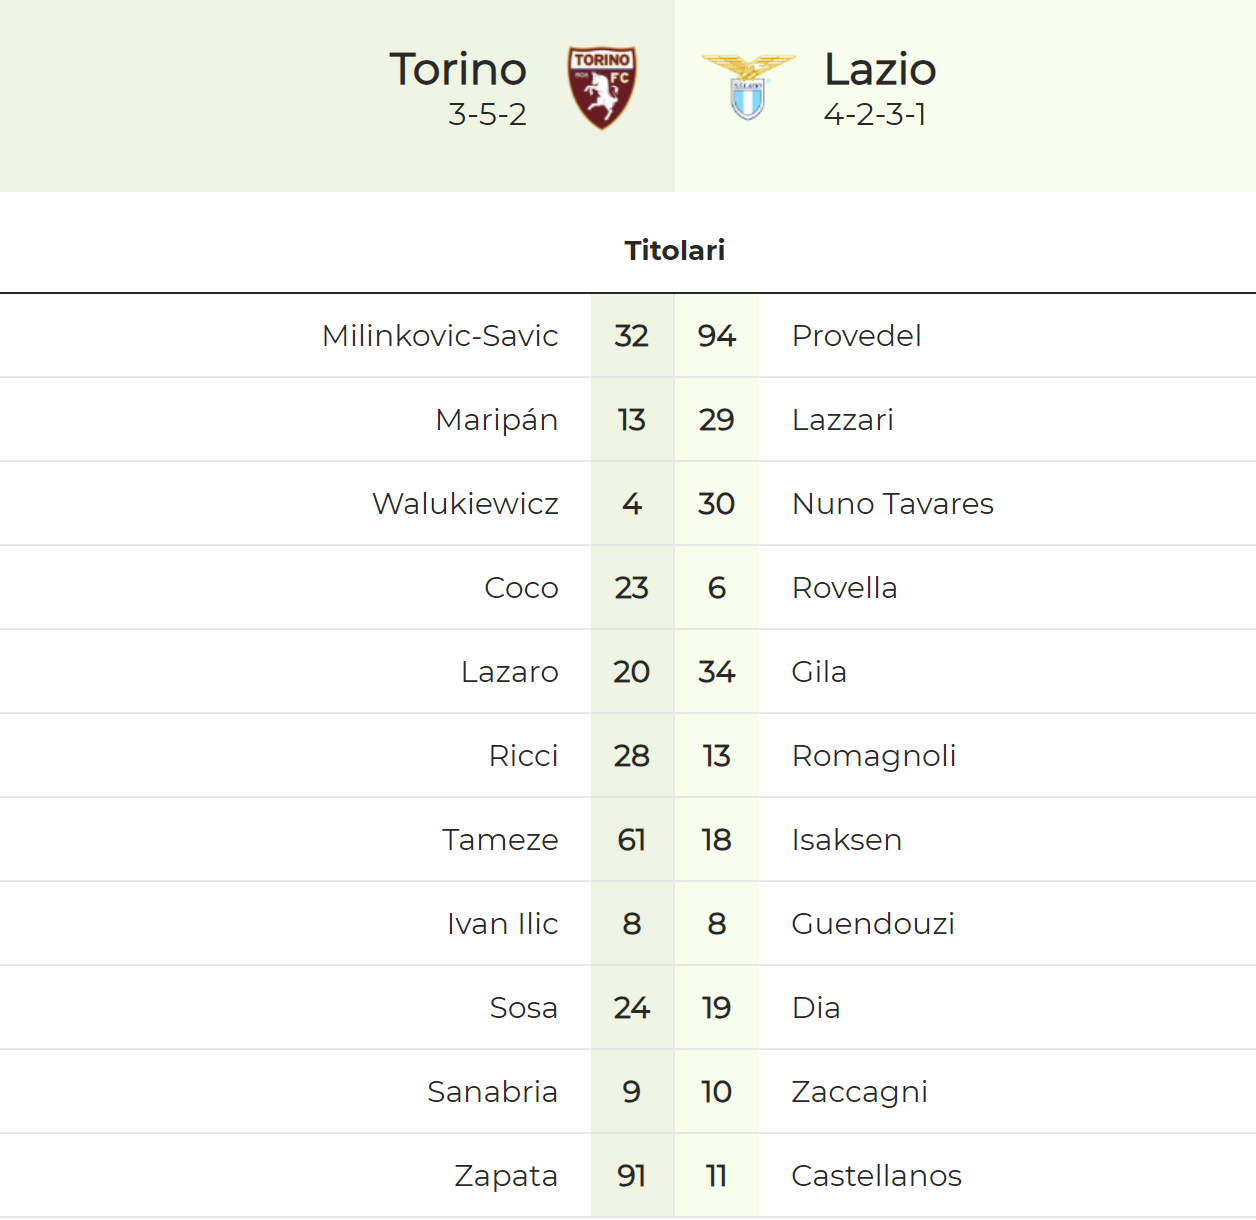Screen dimensions: 1256x1220
Task: Click Zapata's shirt number 91
Action: 632,1176
